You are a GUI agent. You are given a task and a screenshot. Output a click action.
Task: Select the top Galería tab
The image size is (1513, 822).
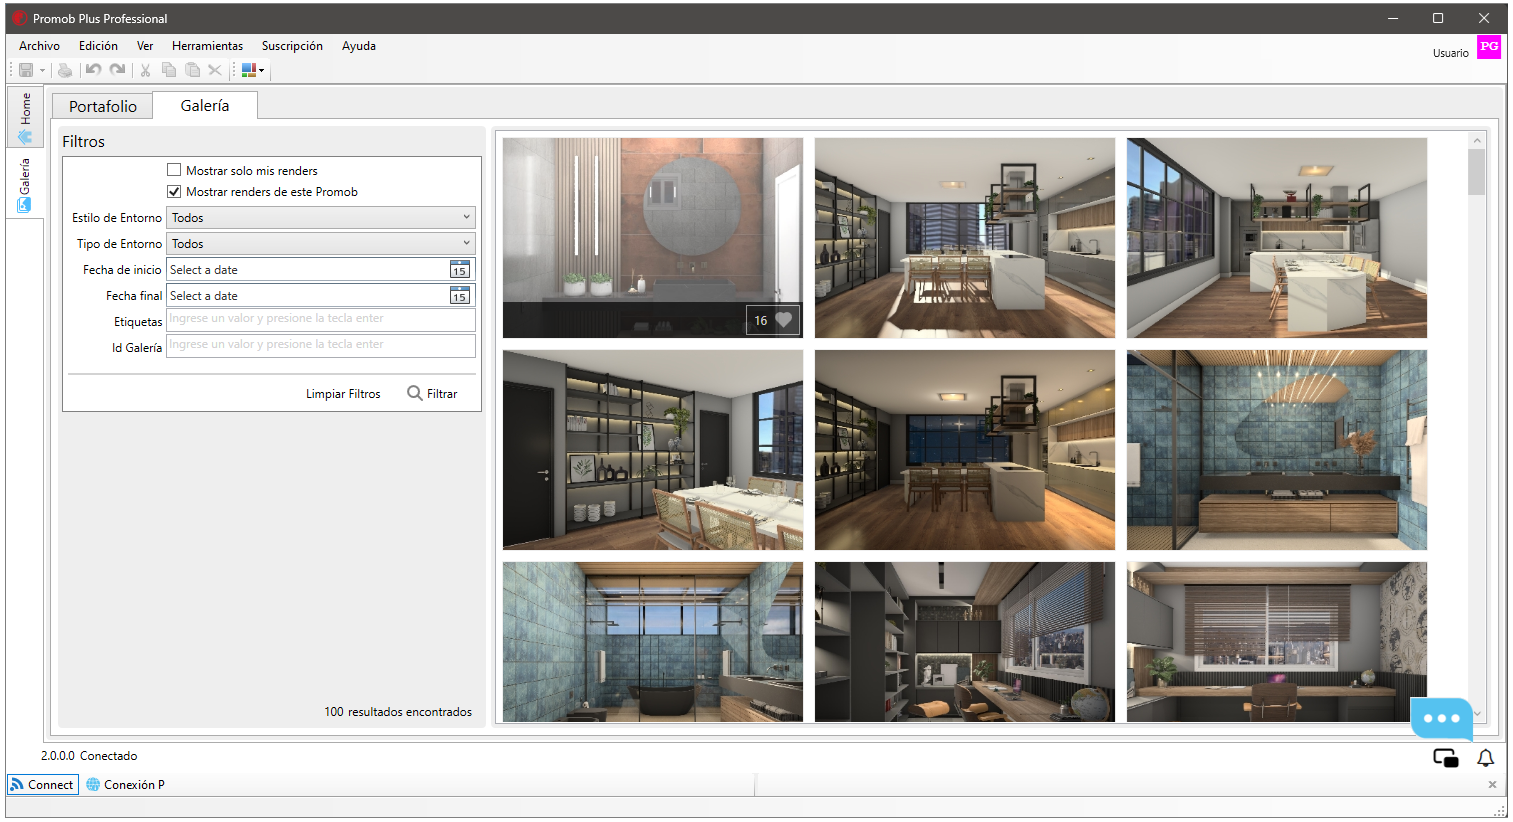point(205,105)
